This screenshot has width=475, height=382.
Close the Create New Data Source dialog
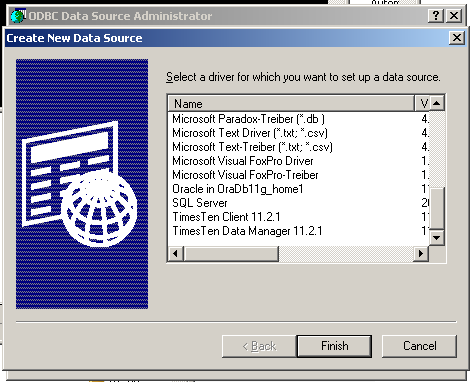tap(457, 38)
